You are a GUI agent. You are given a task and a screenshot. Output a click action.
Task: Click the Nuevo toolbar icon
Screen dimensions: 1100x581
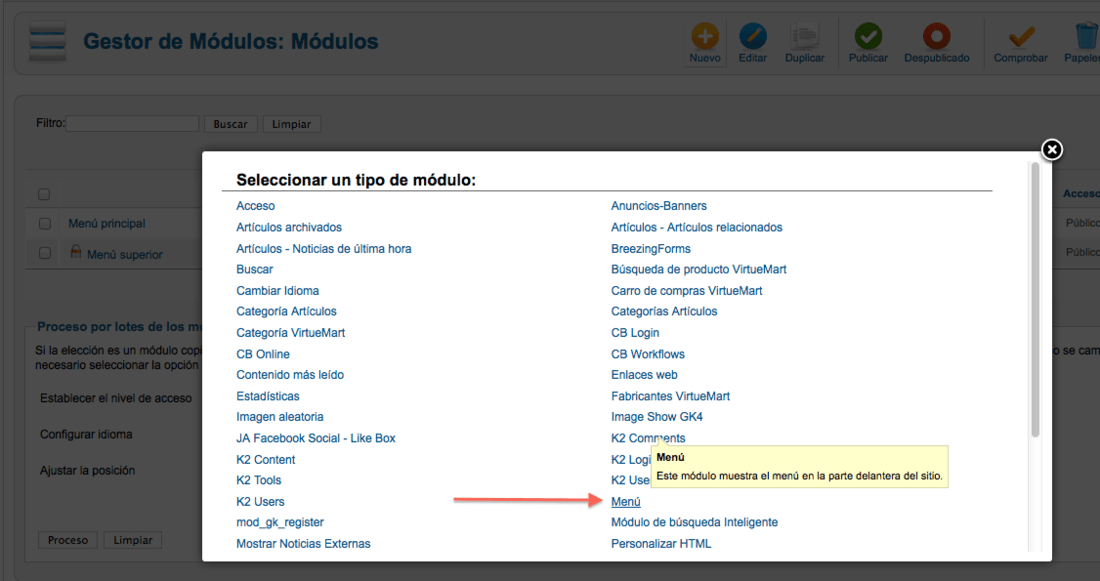pyautogui.click(x=704, y=36)
